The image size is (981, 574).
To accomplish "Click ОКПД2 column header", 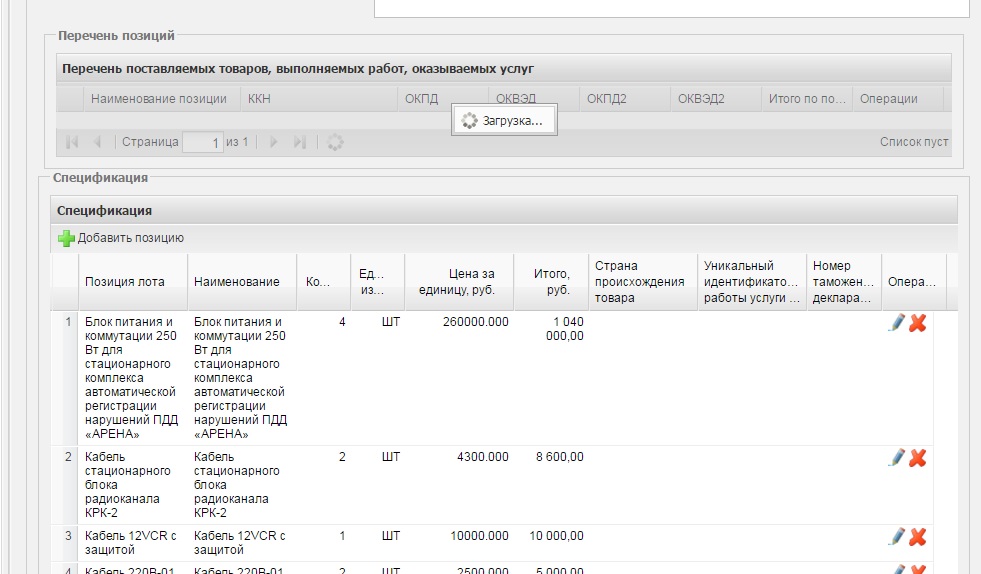I will click(x=625, y=99).
